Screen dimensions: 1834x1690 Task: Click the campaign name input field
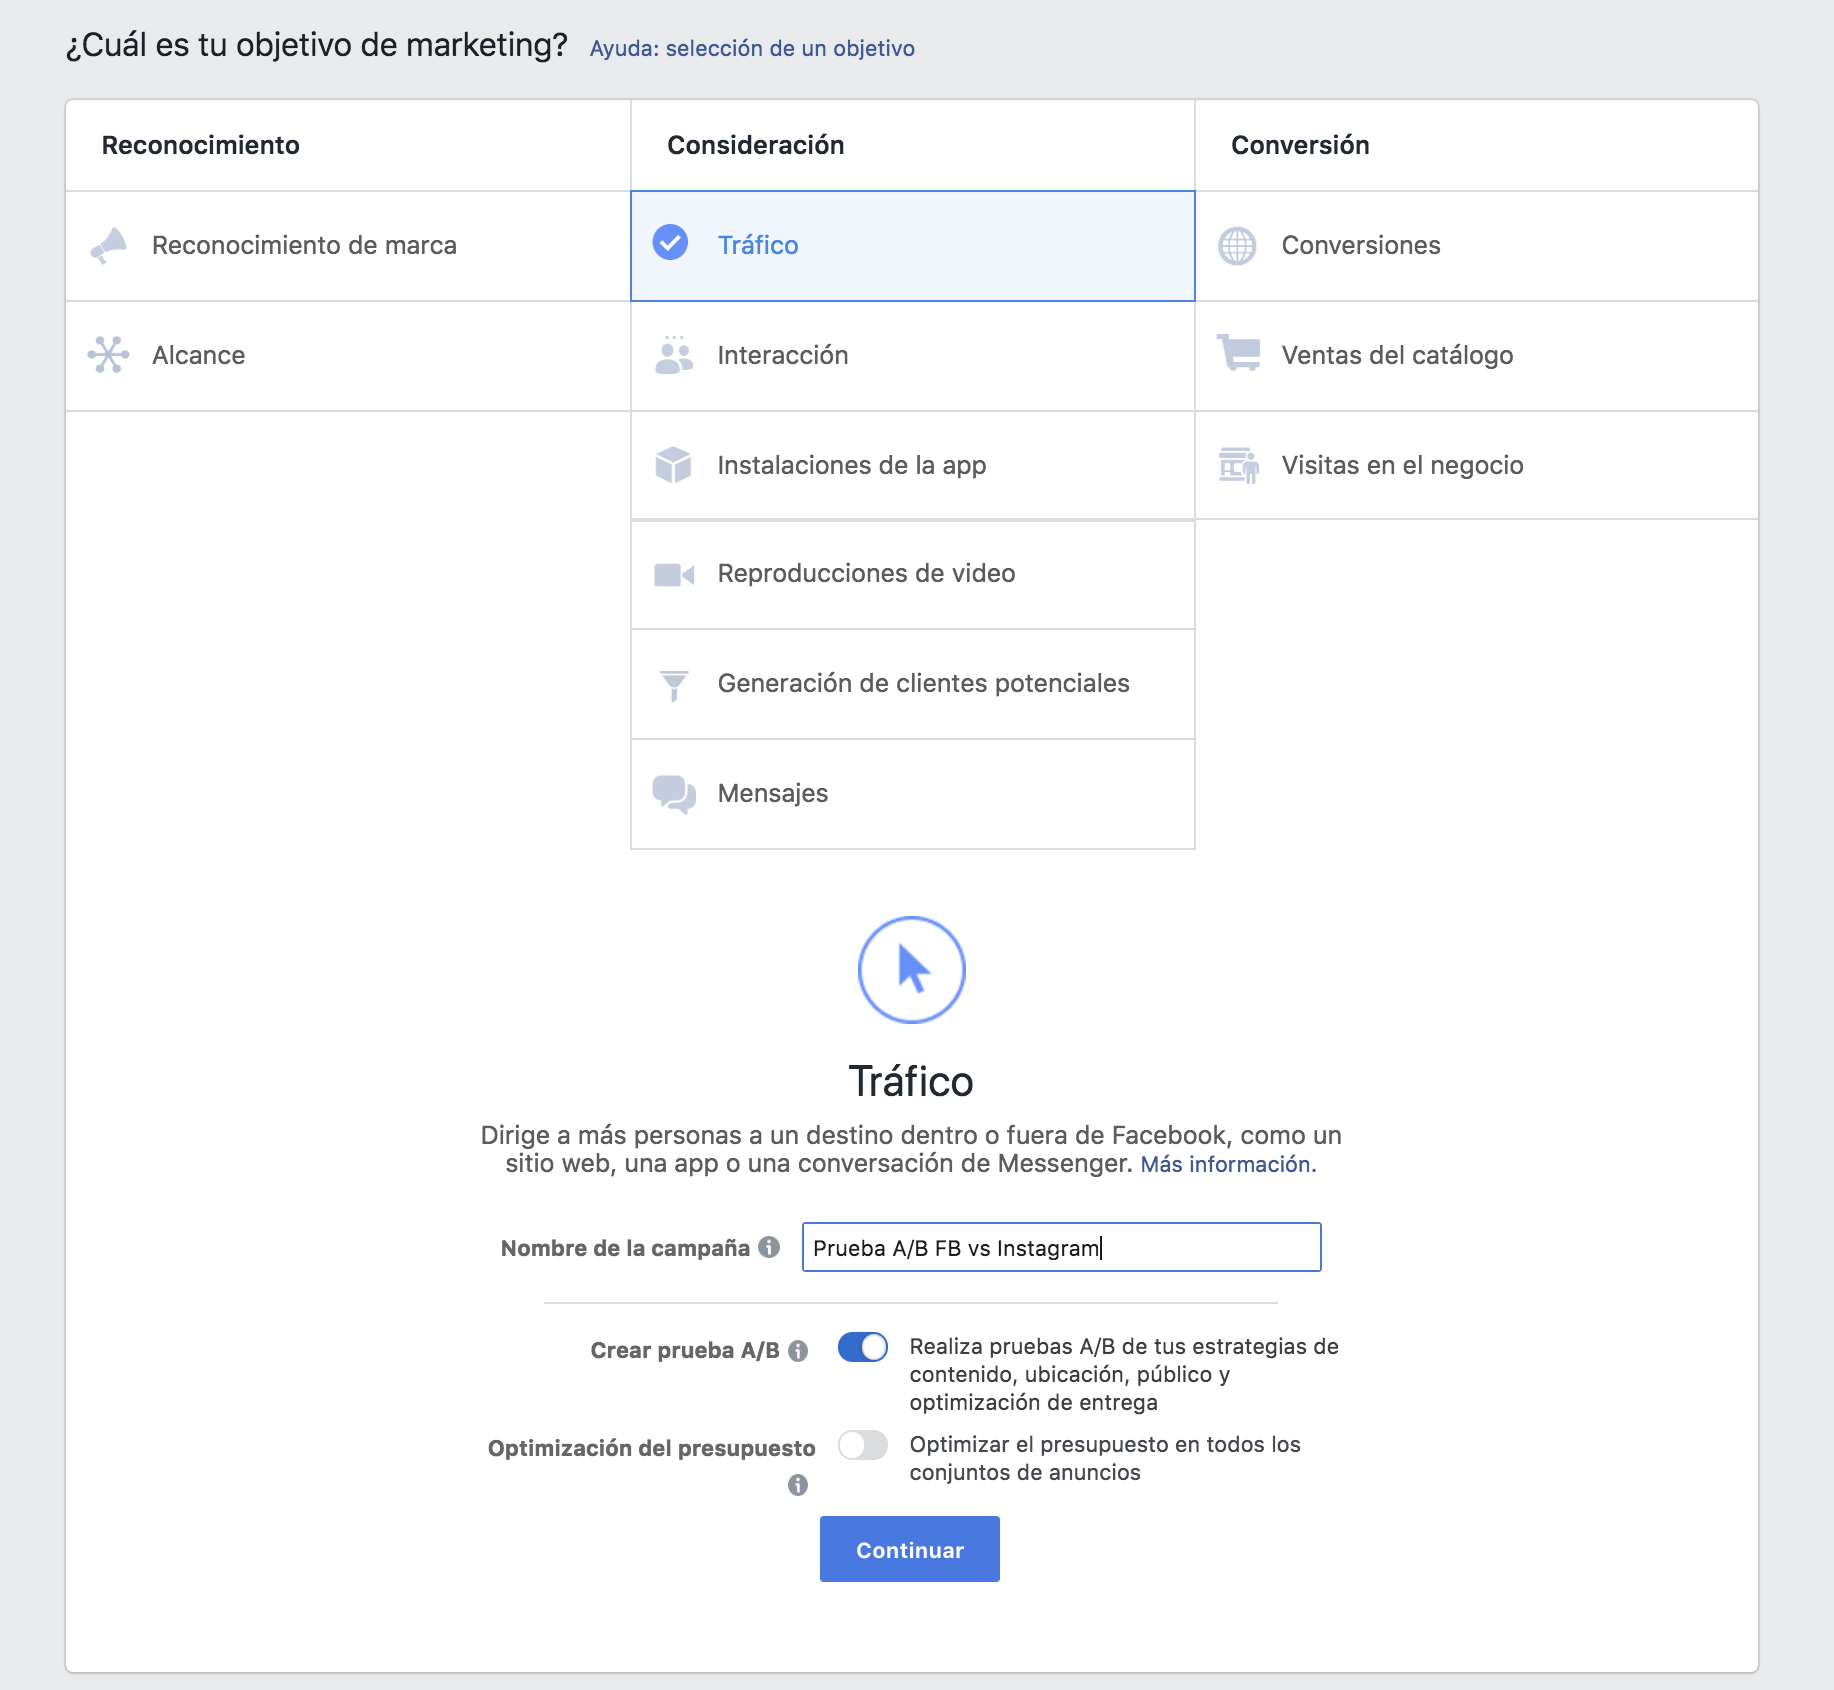coord(1060,1247)
